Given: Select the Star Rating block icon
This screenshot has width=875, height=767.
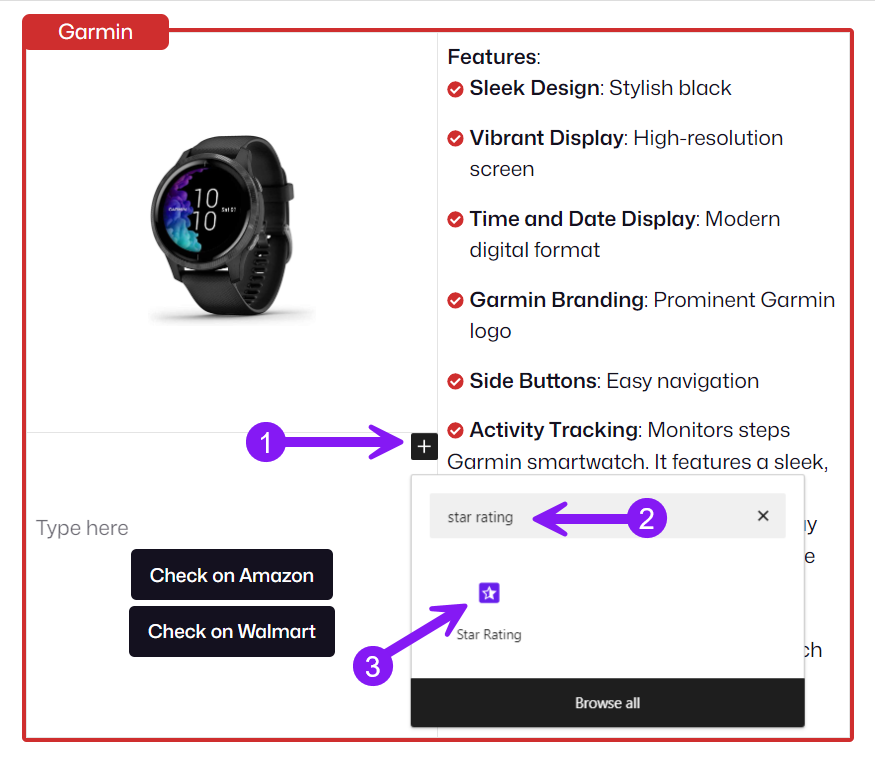Looking at the screenshot, I should point(489,593).
